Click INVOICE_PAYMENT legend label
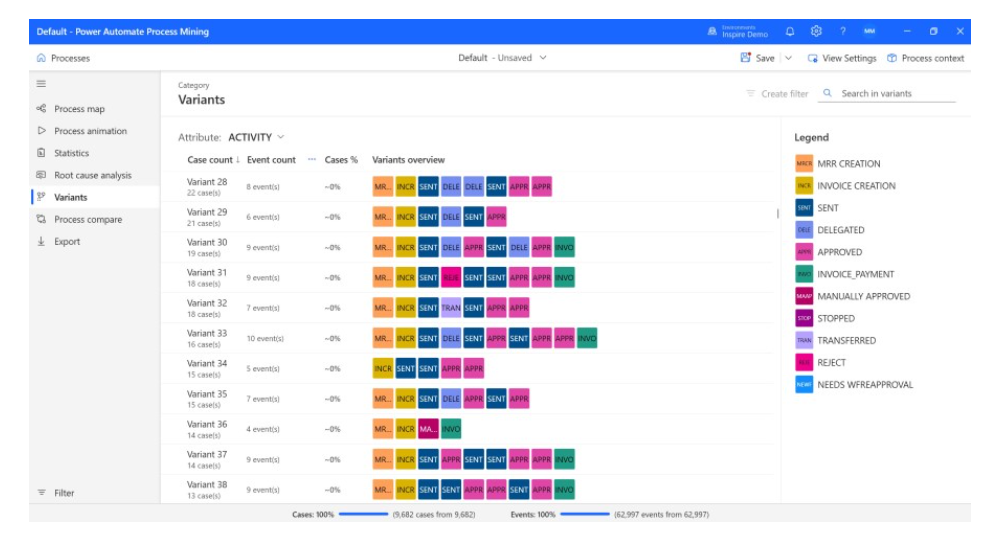988x534 pixels. point(855,274)
